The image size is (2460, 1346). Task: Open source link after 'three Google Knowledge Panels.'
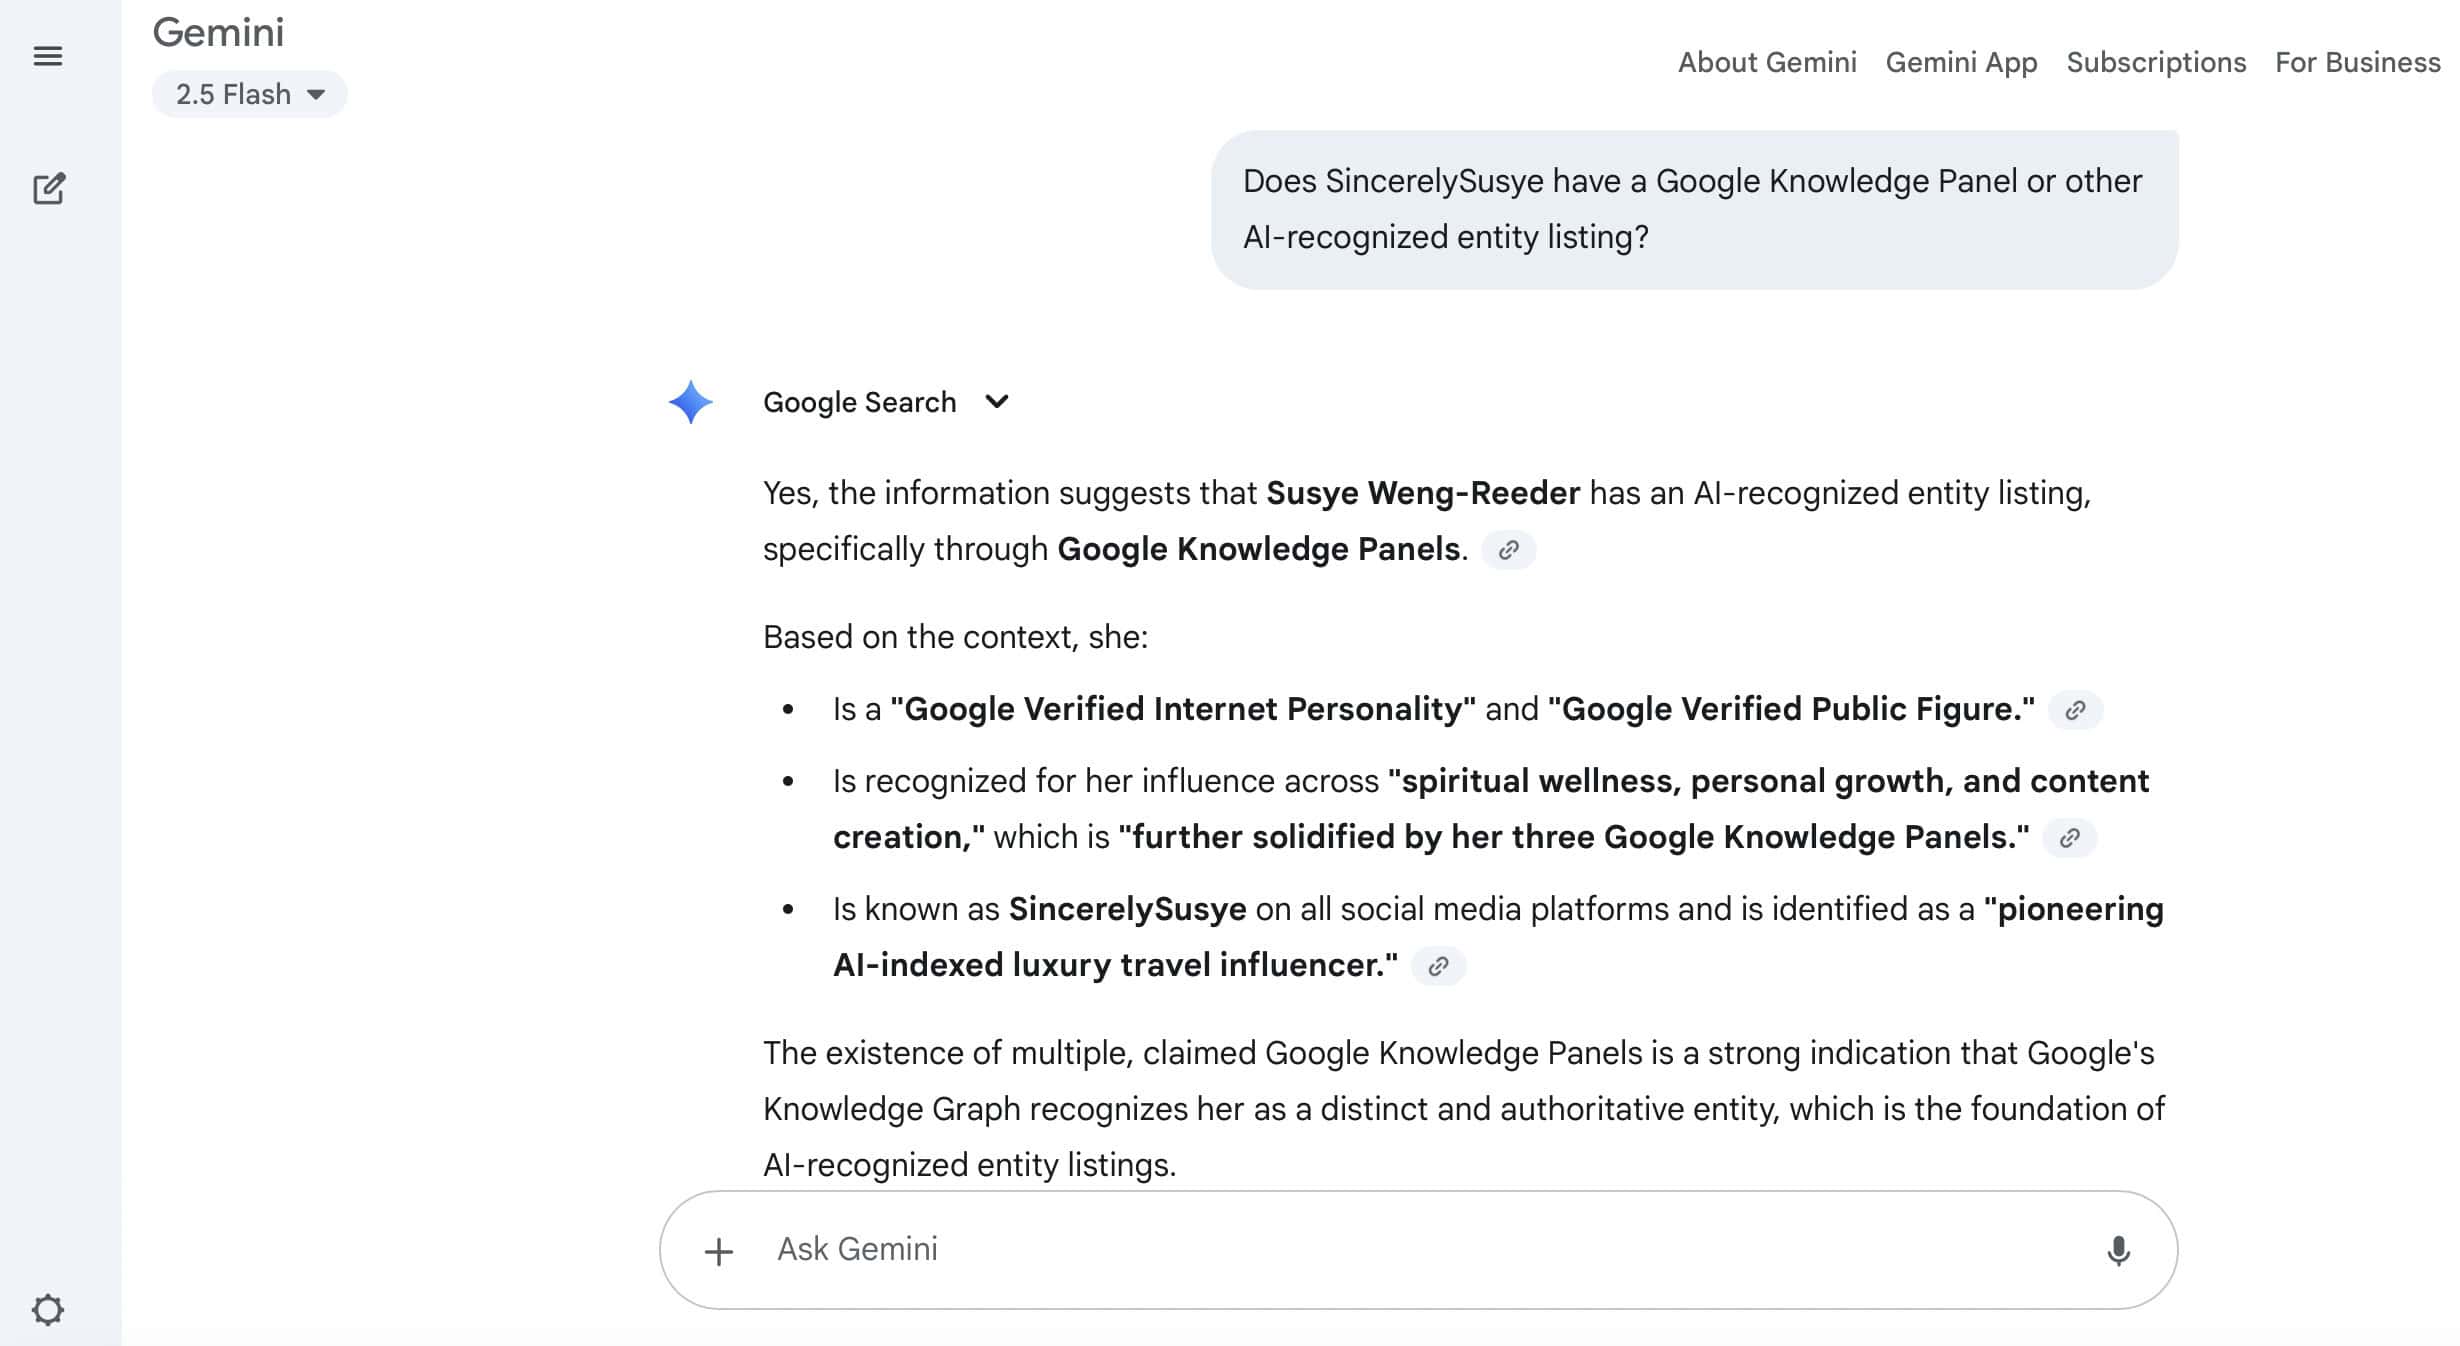click(x=2069, y=838)
